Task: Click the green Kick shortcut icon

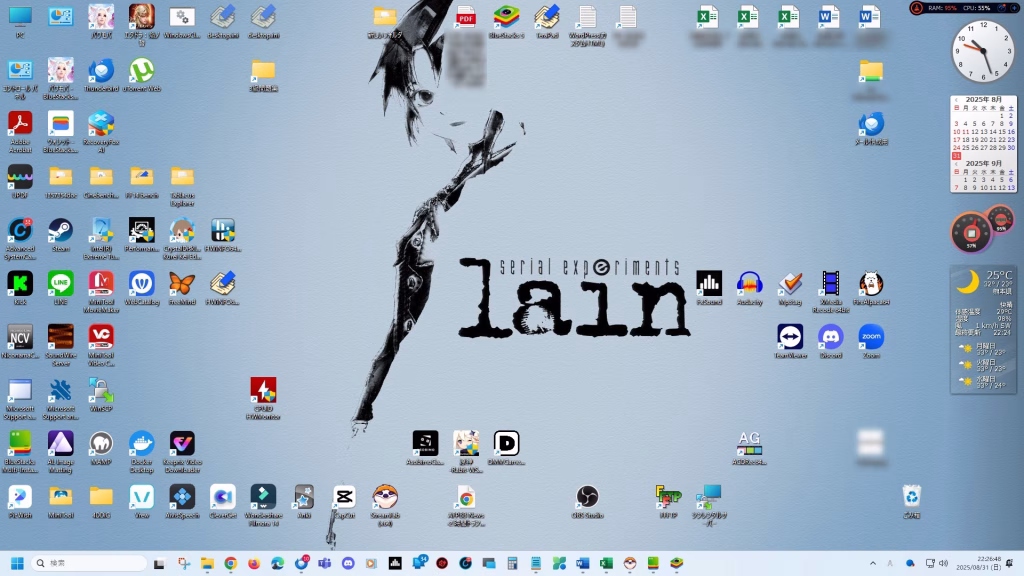Action: pyautogui.click(x=20, y=284)
